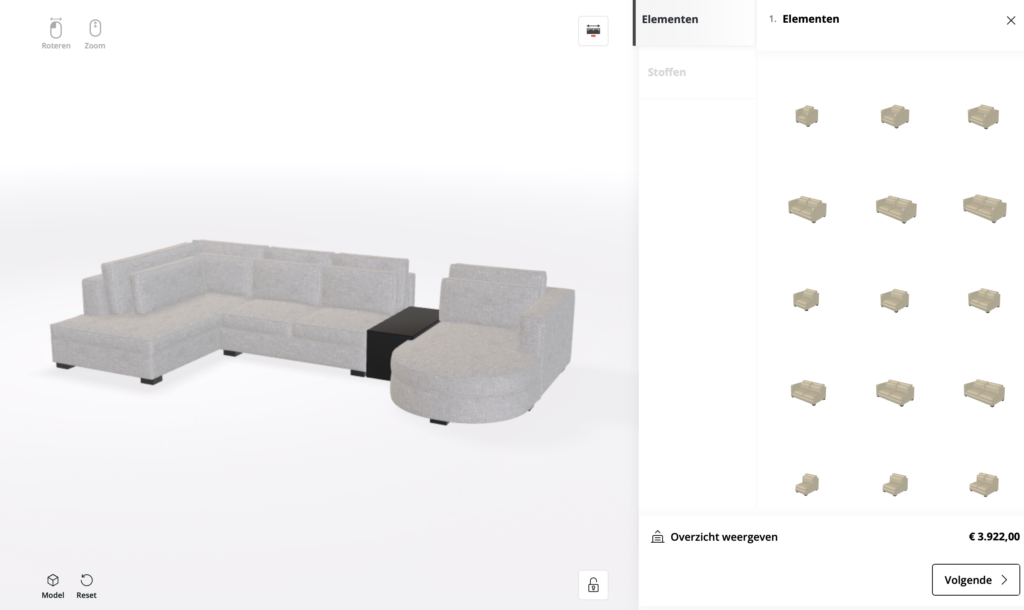Pick the first chaise element in bottom row

pyautogui.click(x=807, y=484)
